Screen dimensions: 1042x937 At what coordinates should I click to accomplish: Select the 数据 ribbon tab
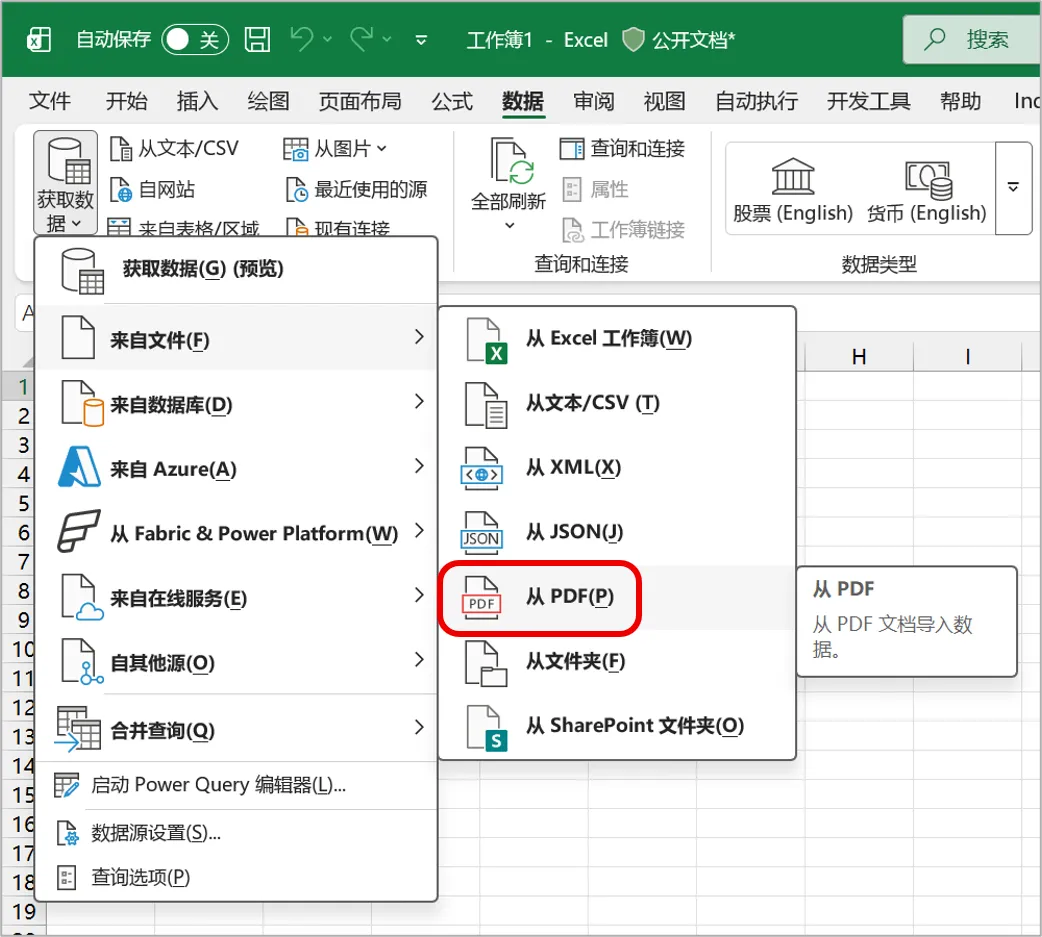(523, 101)
